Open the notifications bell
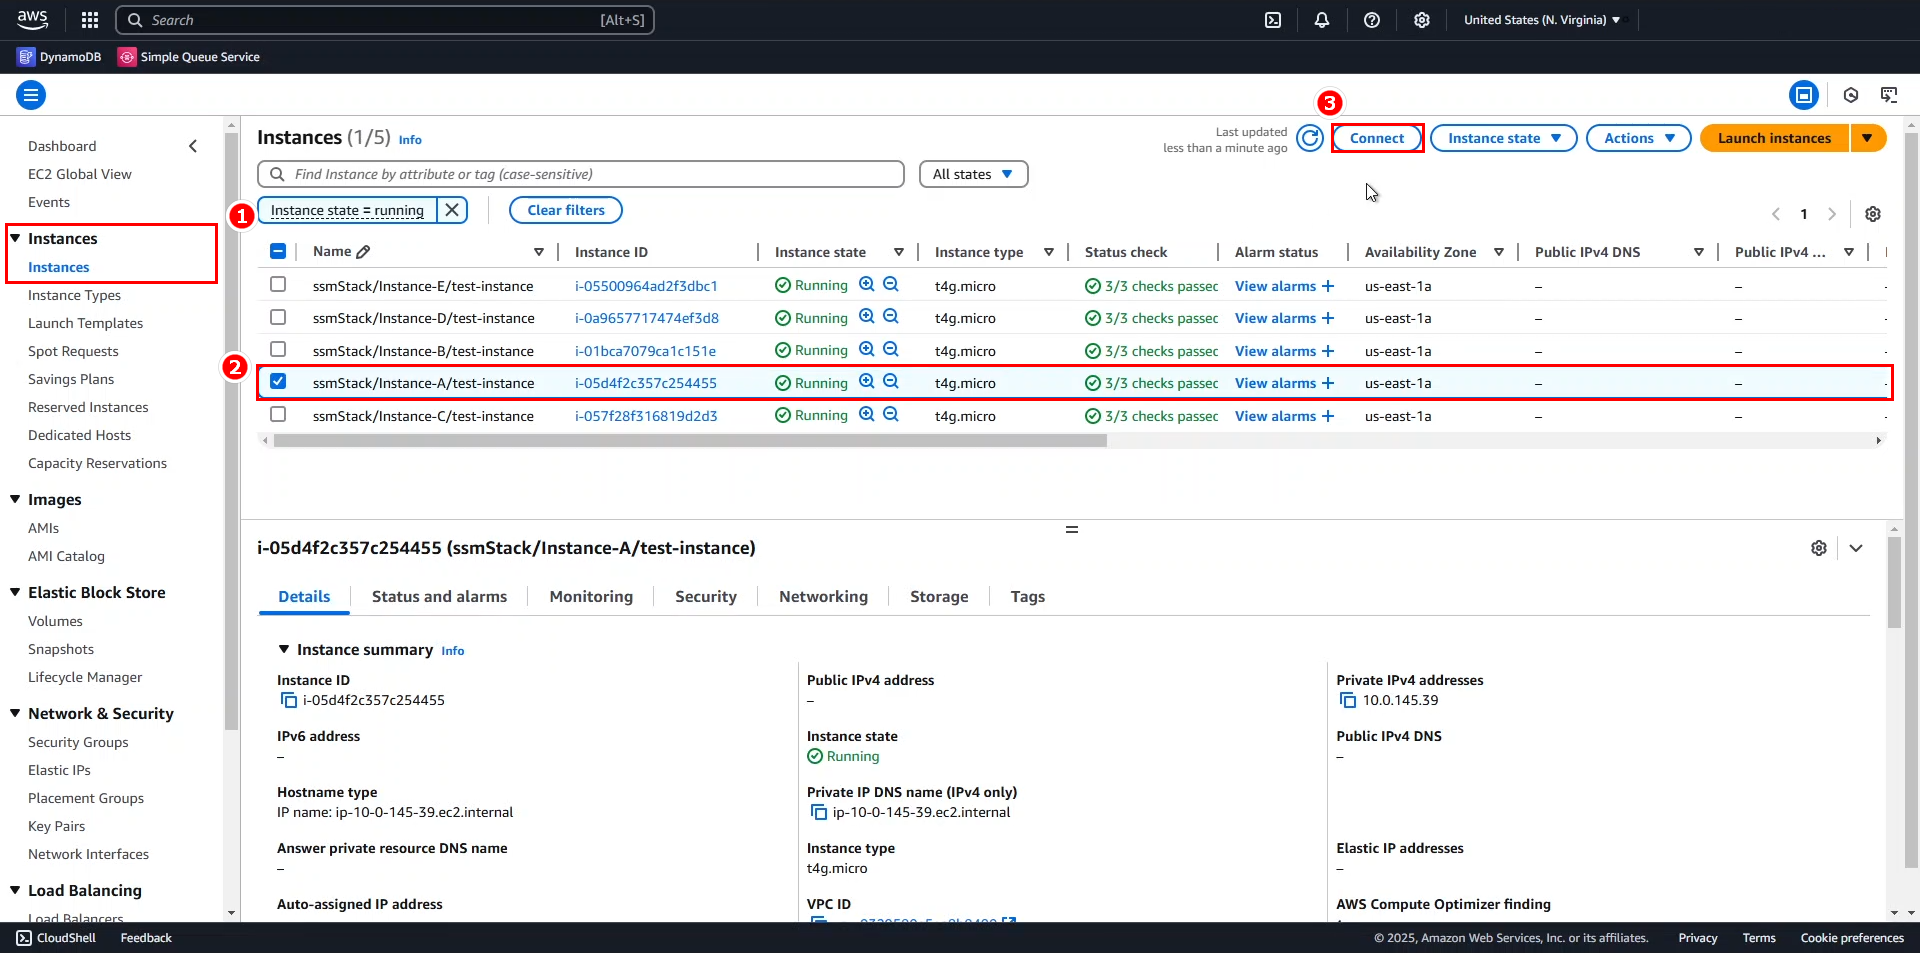The width and height of the screenshot is (1920, 953). tap(1322, 20)
